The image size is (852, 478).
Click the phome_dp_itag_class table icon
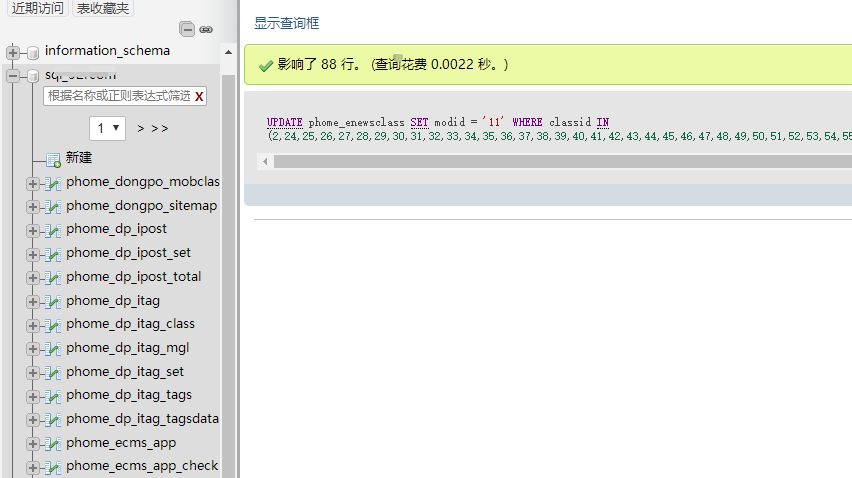53,325
